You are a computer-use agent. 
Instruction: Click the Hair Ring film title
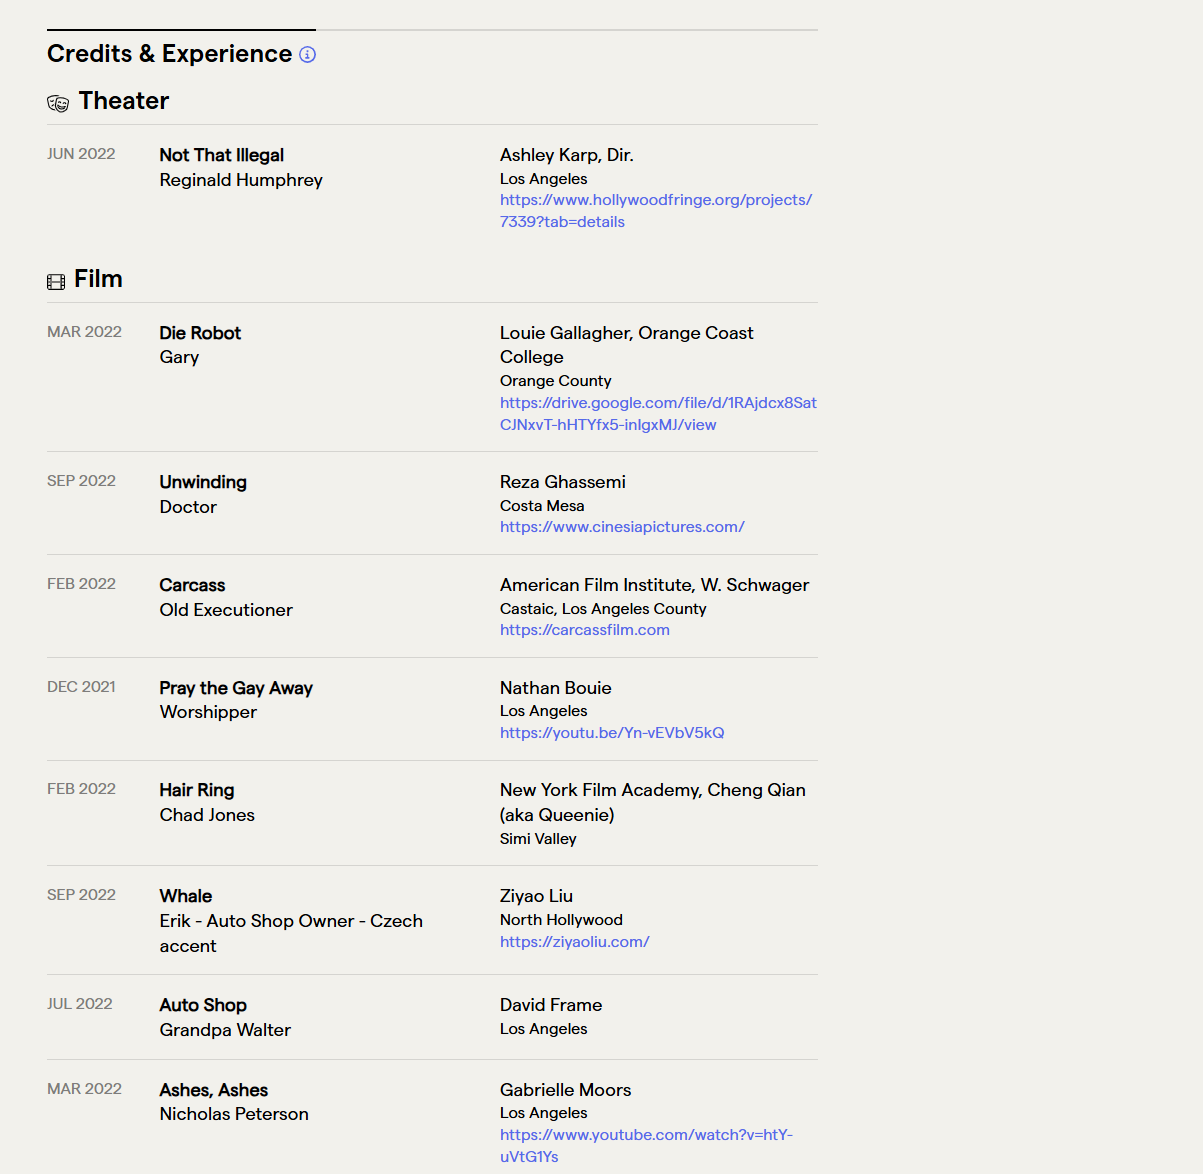[197, 790]
